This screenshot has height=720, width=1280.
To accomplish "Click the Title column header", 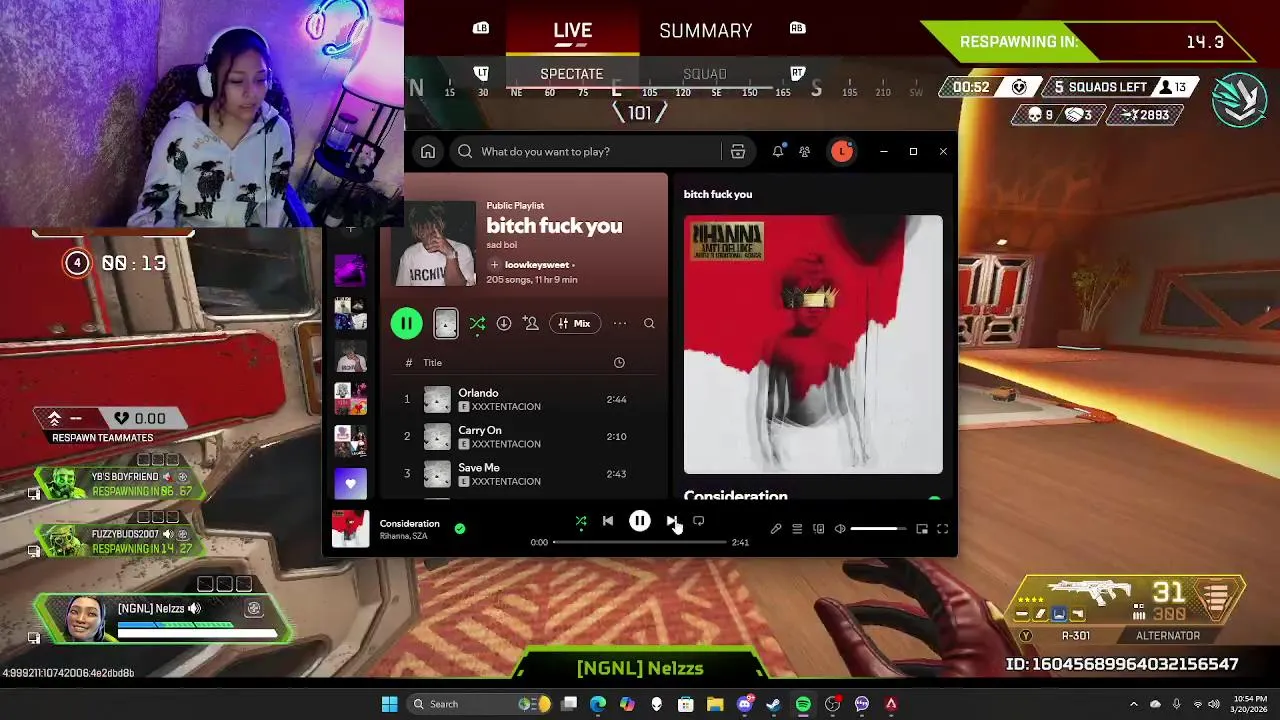I will [x=432, y=362].
